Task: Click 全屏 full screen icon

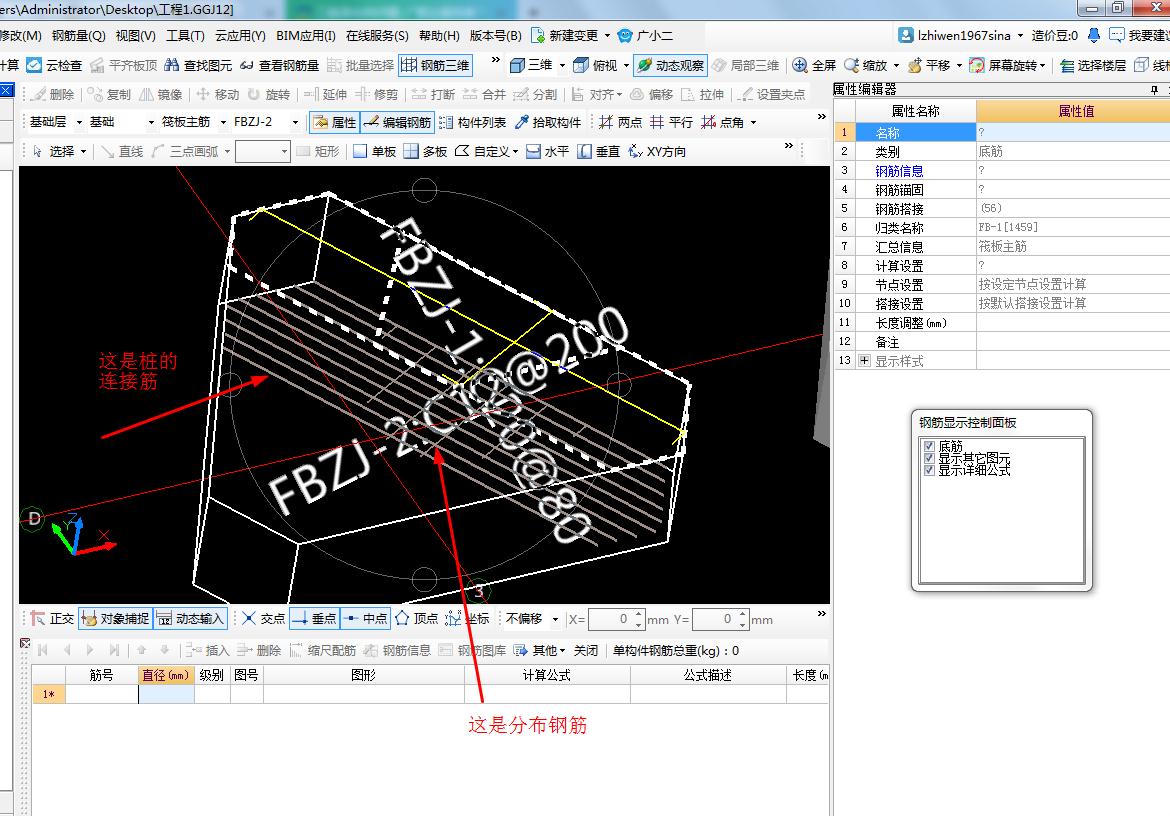Action: [x=799, y=65]
